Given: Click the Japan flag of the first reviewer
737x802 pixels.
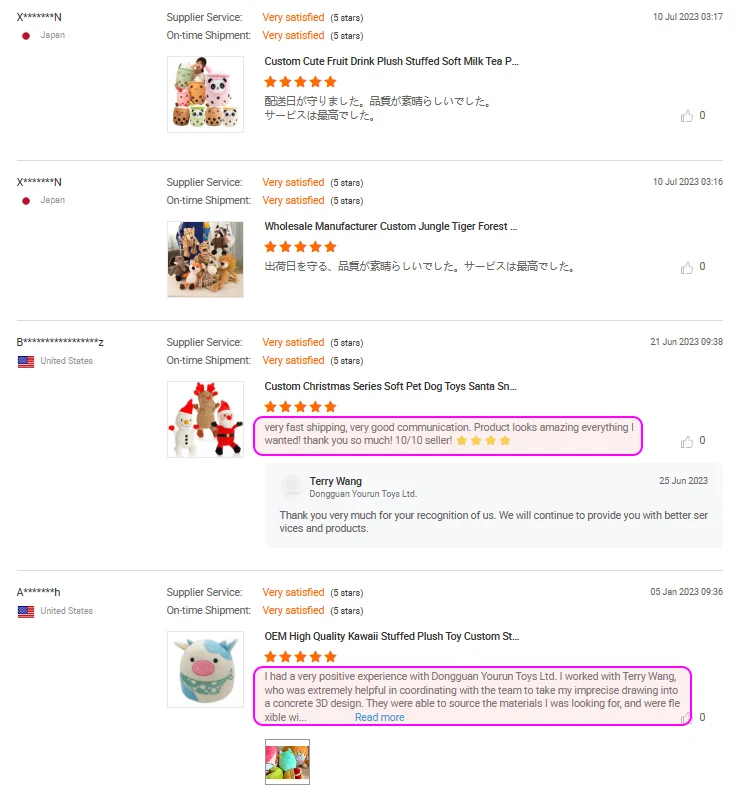Looking at the screenshot, I should (26, 36).
